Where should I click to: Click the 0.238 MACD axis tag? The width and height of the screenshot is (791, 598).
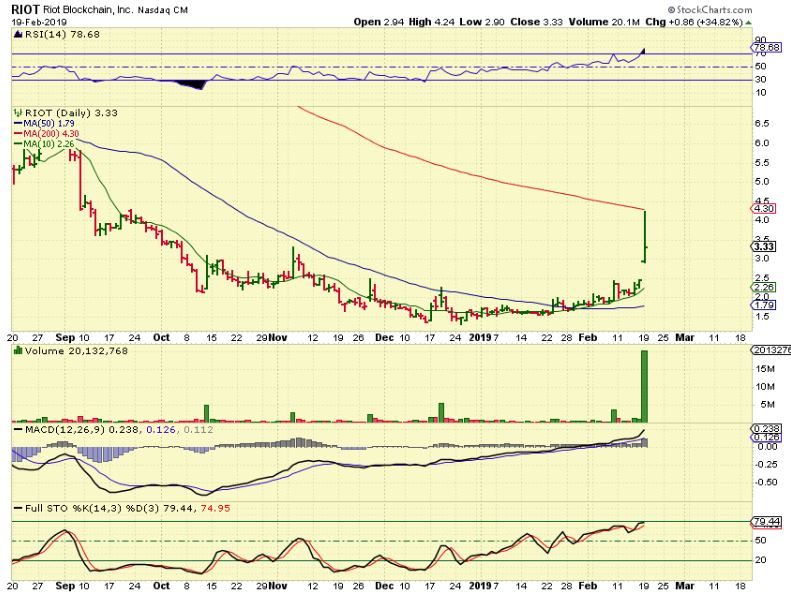click(x=766, y=428)
